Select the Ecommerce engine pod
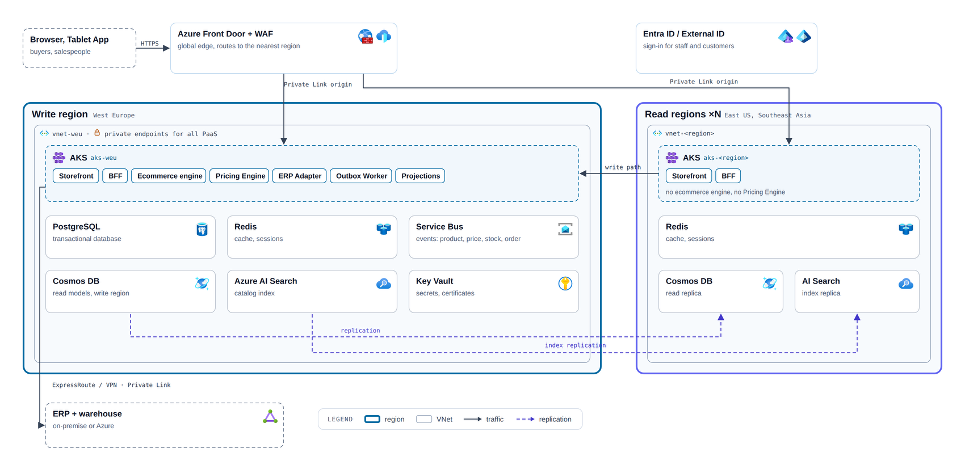The image size is (966, 466). click(169, 176)
